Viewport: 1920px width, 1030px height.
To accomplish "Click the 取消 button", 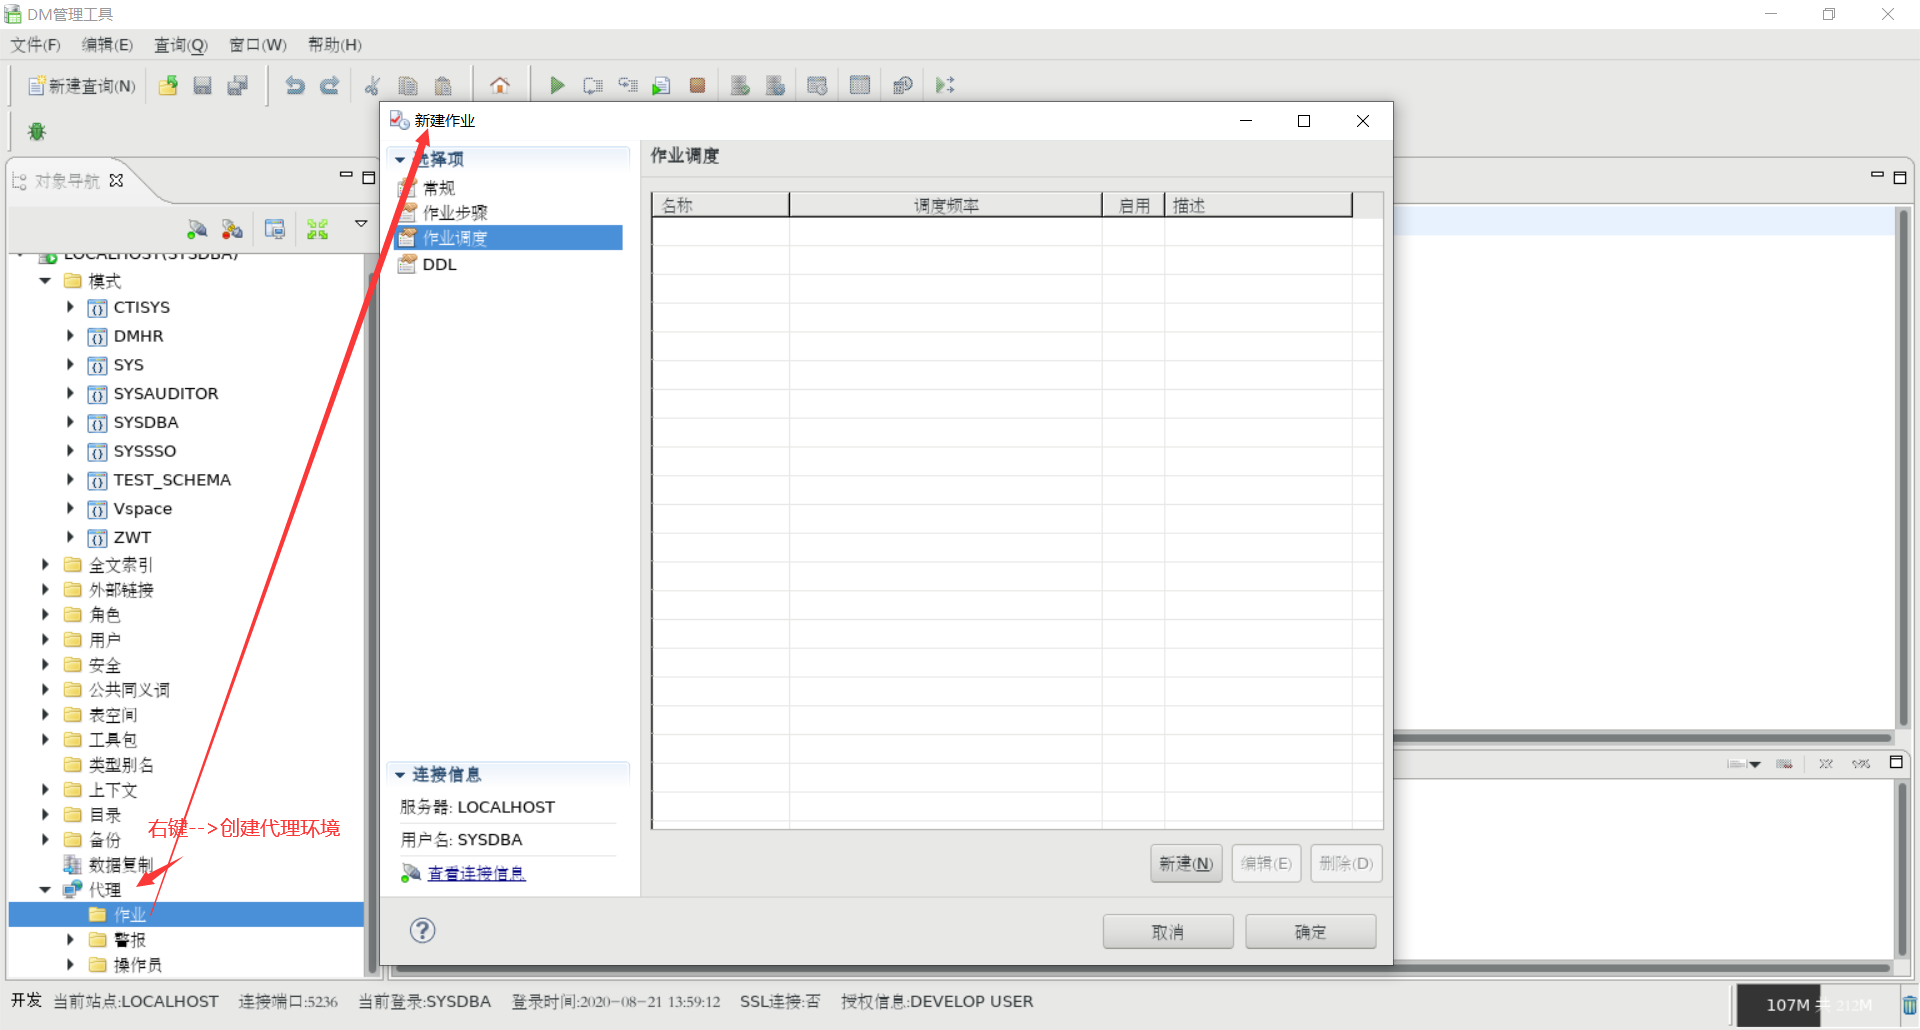I will coord(1168,932).
